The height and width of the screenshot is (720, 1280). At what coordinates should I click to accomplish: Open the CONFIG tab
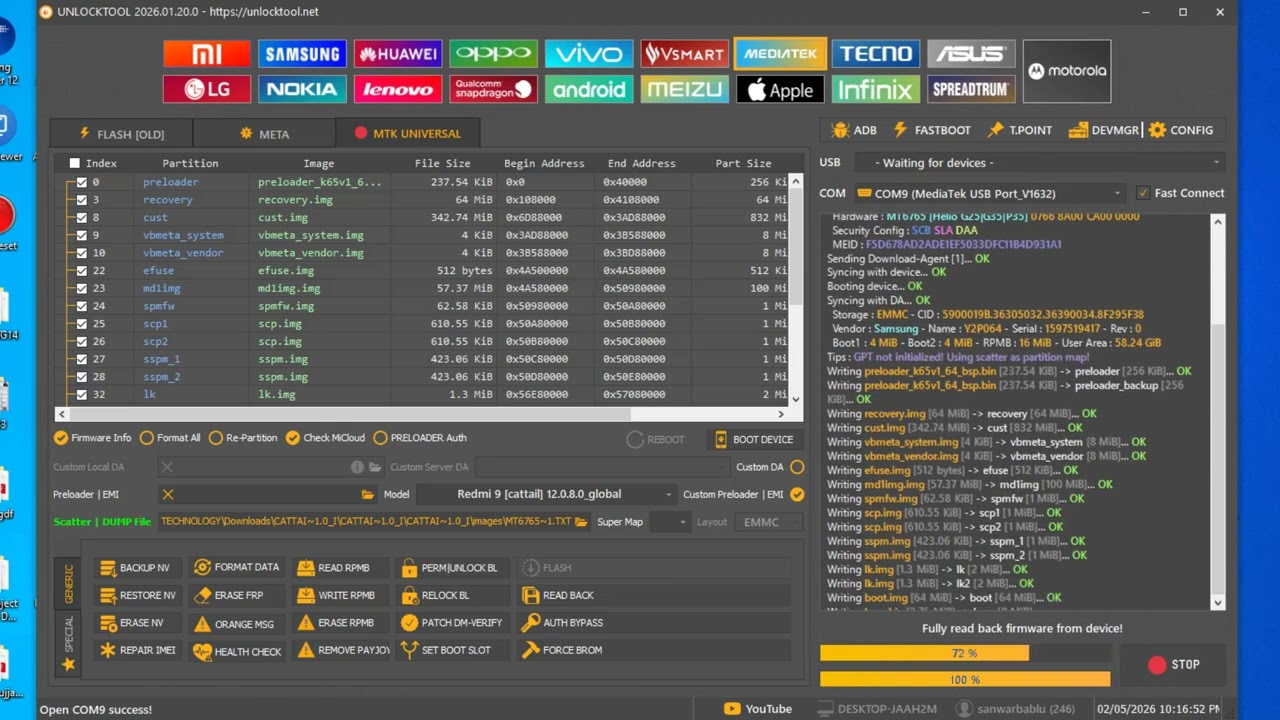(x=1181, y=130)
